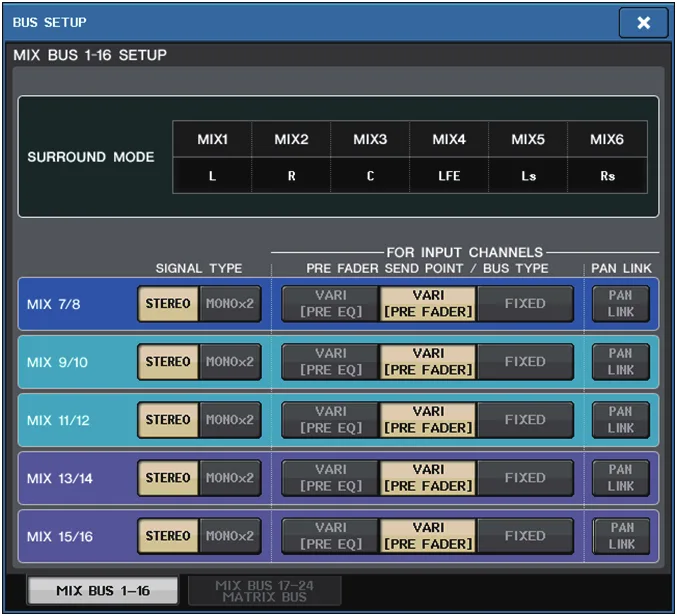The image size is (677, 616).
Task: Toggle PAN LINK for MIX 11/12
Action: (x=620, y=420)
